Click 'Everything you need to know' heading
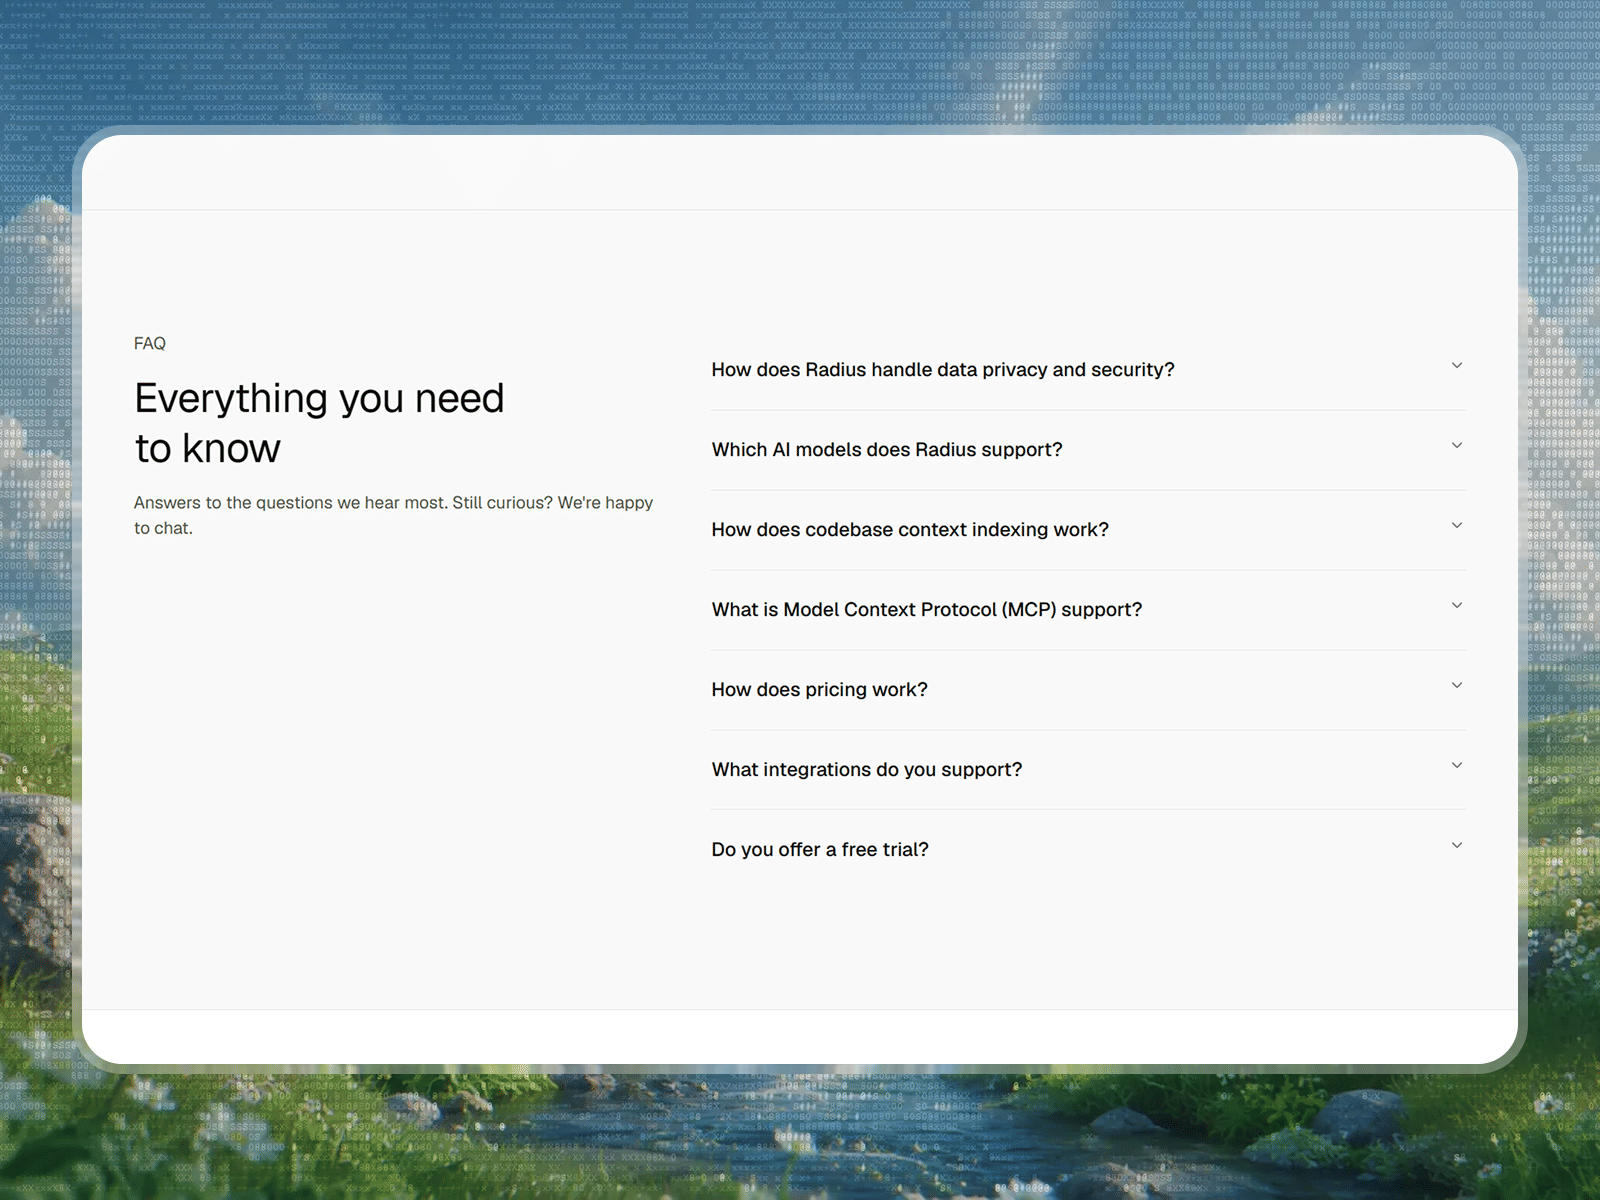 (x=320, y=423)
